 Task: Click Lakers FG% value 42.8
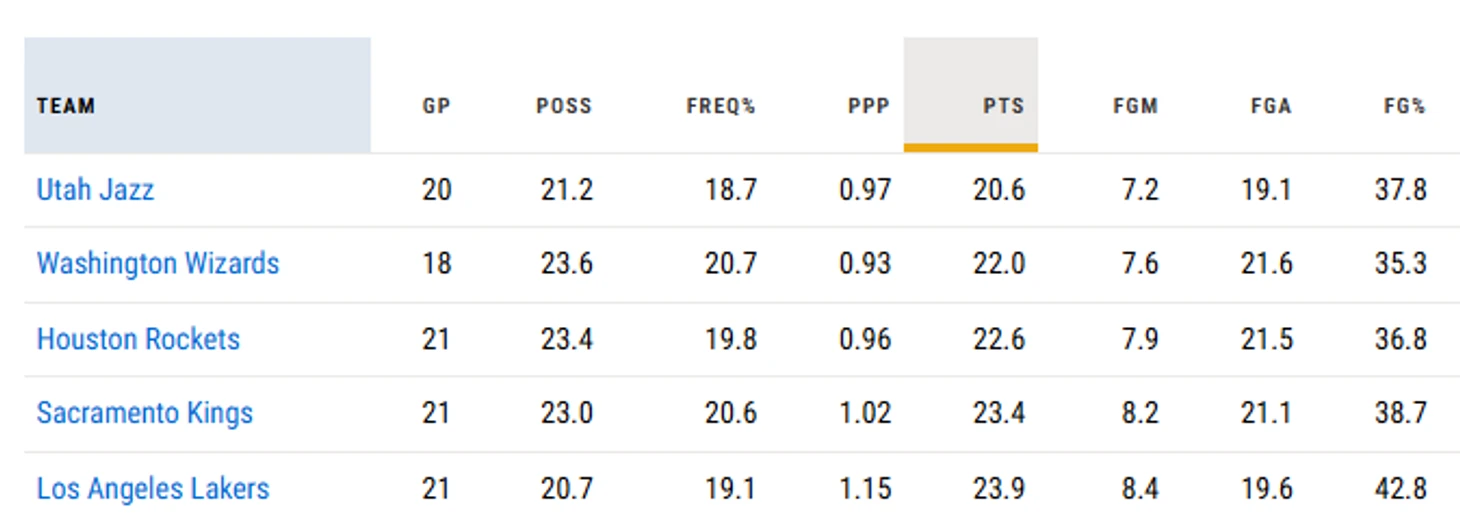(1400, 489)
